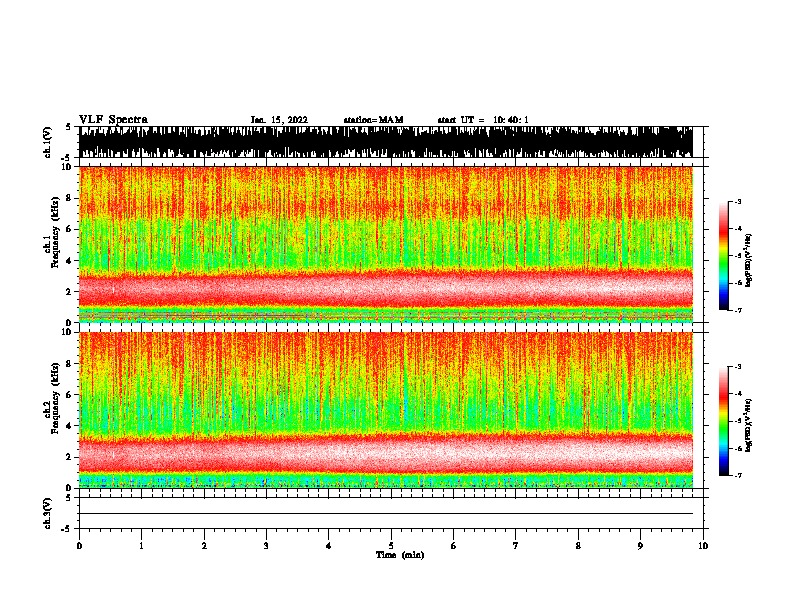Click the "6" kHz tick on ch.2 frequency axis
Image resolution: width=792 pixels, height=612 pixels.
coord(70,395)
